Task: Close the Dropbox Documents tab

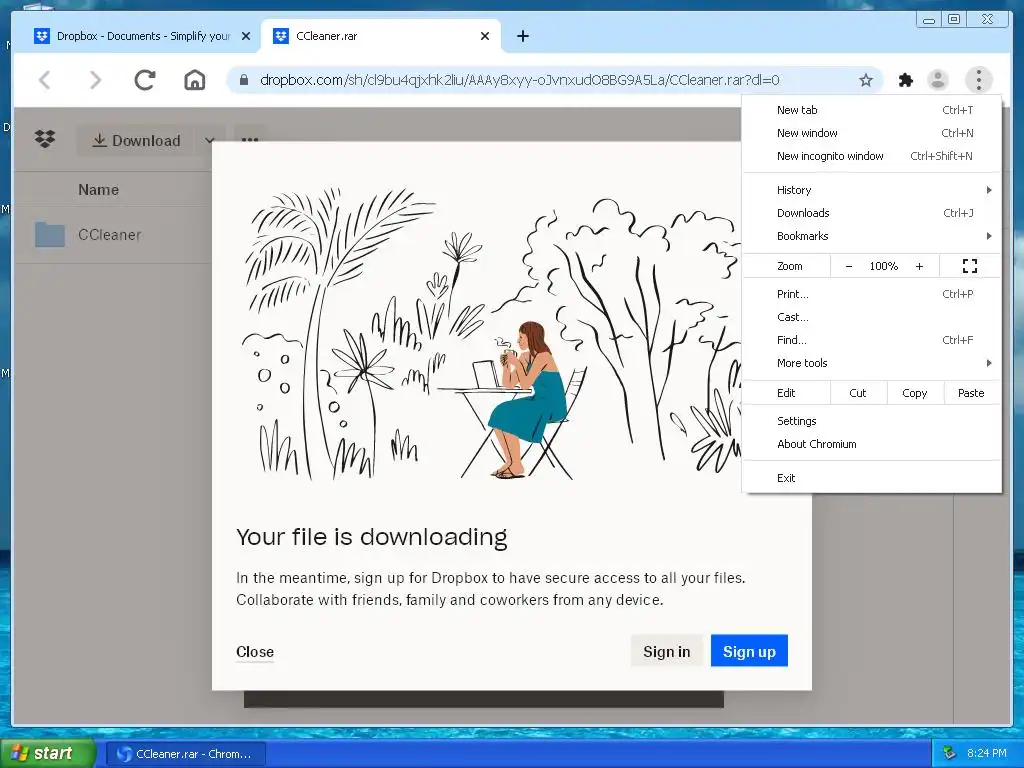Action: click(x=246, y=36)
